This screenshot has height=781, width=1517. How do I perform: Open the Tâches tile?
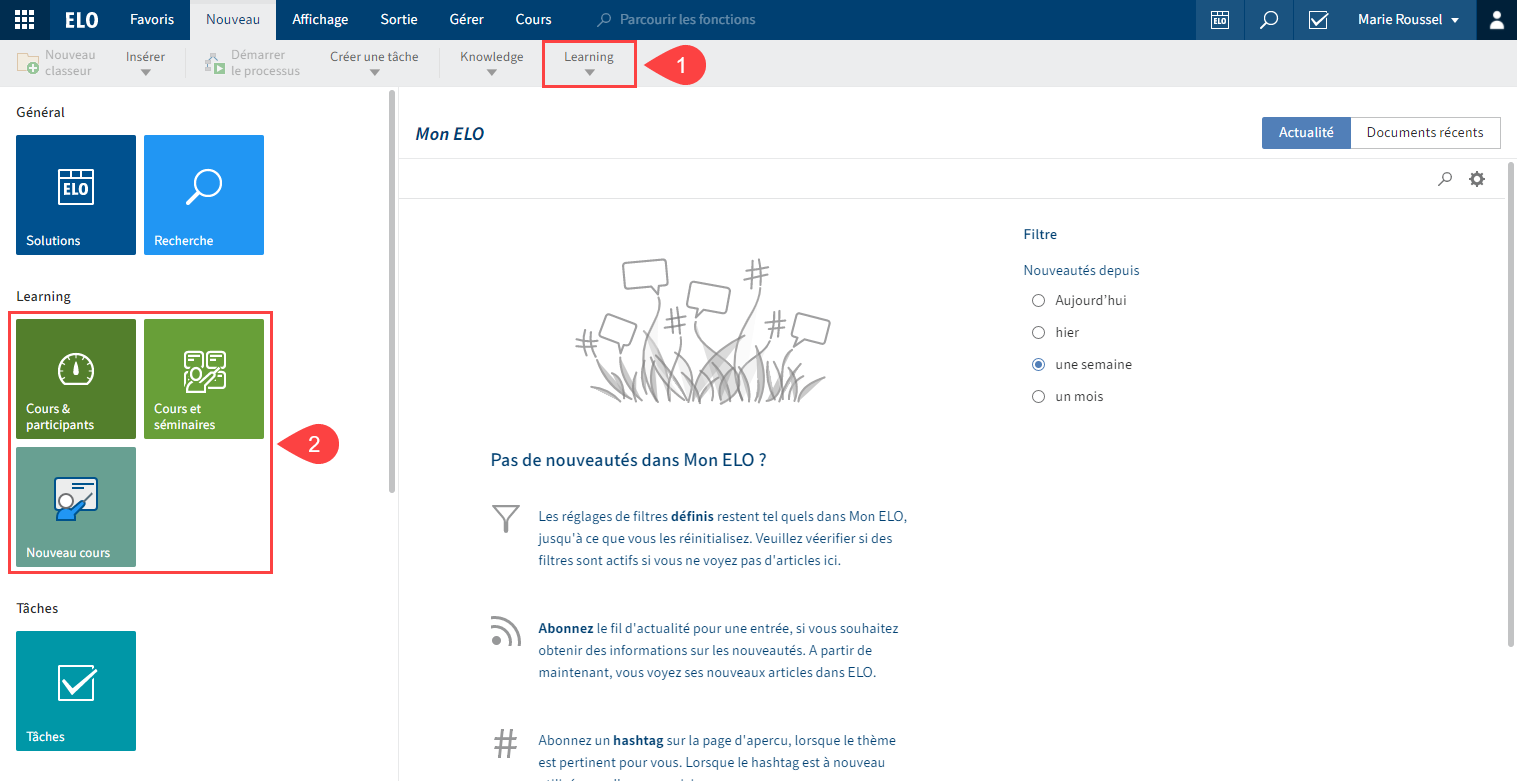click(x=76, y=691)
